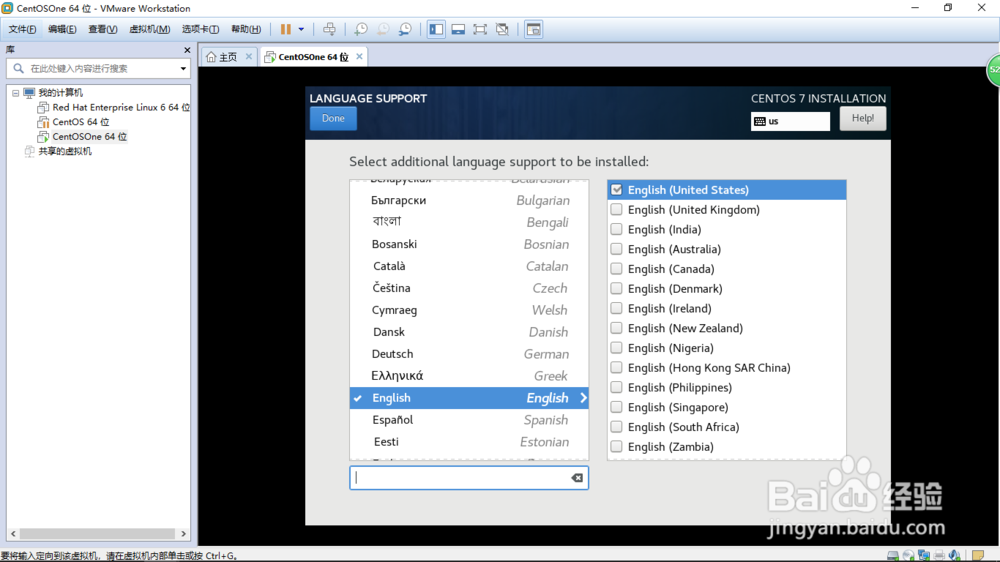Open the 虚拟机(M) menu
Screen dimensions: 1000x562
pos(149,29)
